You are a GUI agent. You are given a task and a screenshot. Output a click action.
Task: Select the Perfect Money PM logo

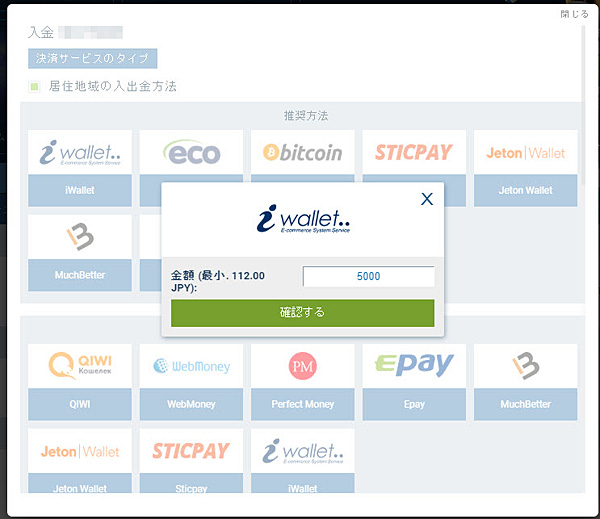(x=303, y=366)
